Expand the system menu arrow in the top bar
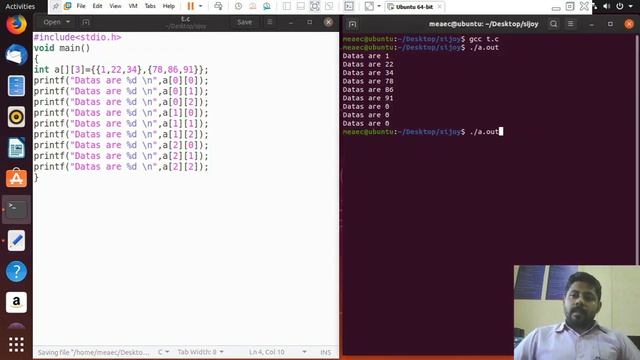640x360 pixels. pos(631,6)
